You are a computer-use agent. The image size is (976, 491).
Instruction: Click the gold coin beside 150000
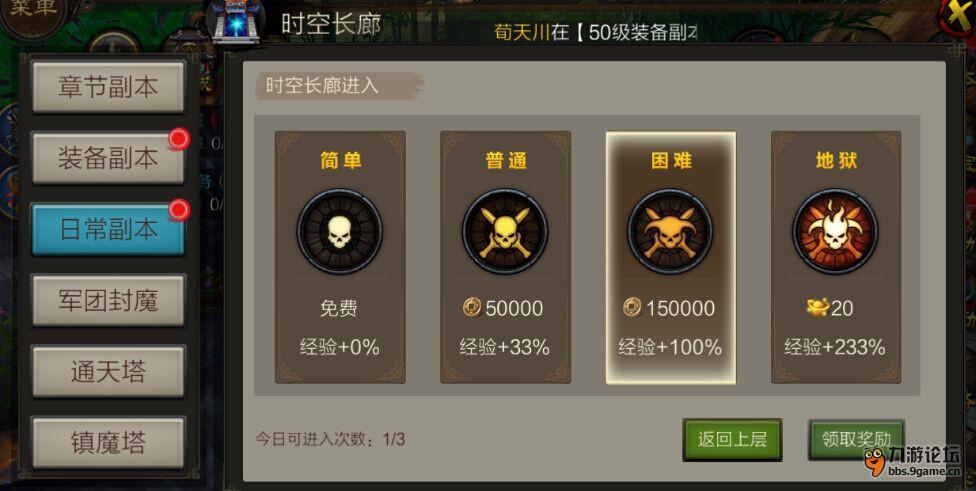pos(632,307)
